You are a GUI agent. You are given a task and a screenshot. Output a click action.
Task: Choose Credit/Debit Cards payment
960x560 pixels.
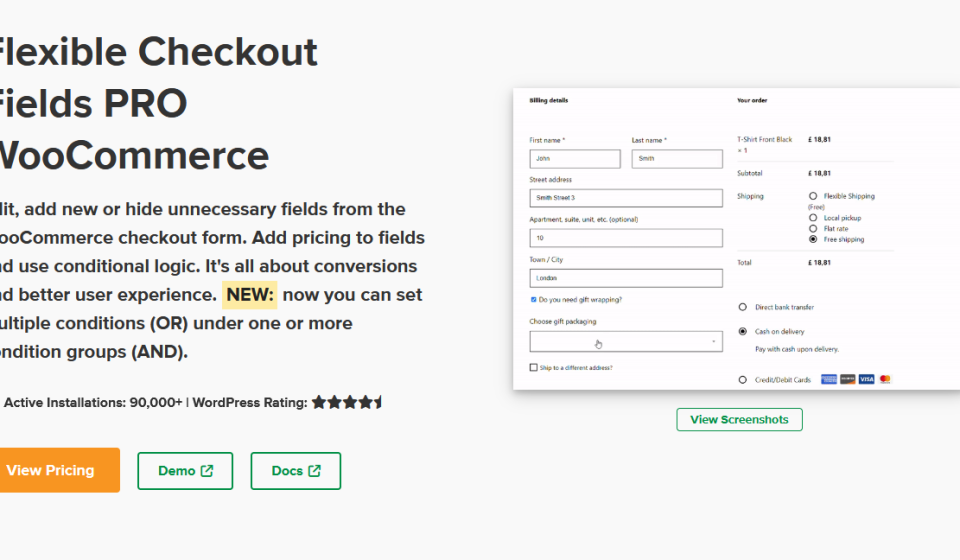point(743,379)
